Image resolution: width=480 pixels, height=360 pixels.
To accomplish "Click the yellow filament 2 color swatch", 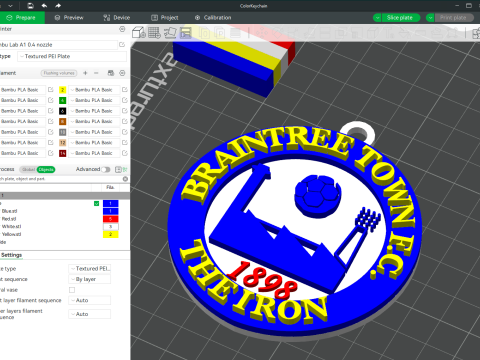I will point(62,90).
